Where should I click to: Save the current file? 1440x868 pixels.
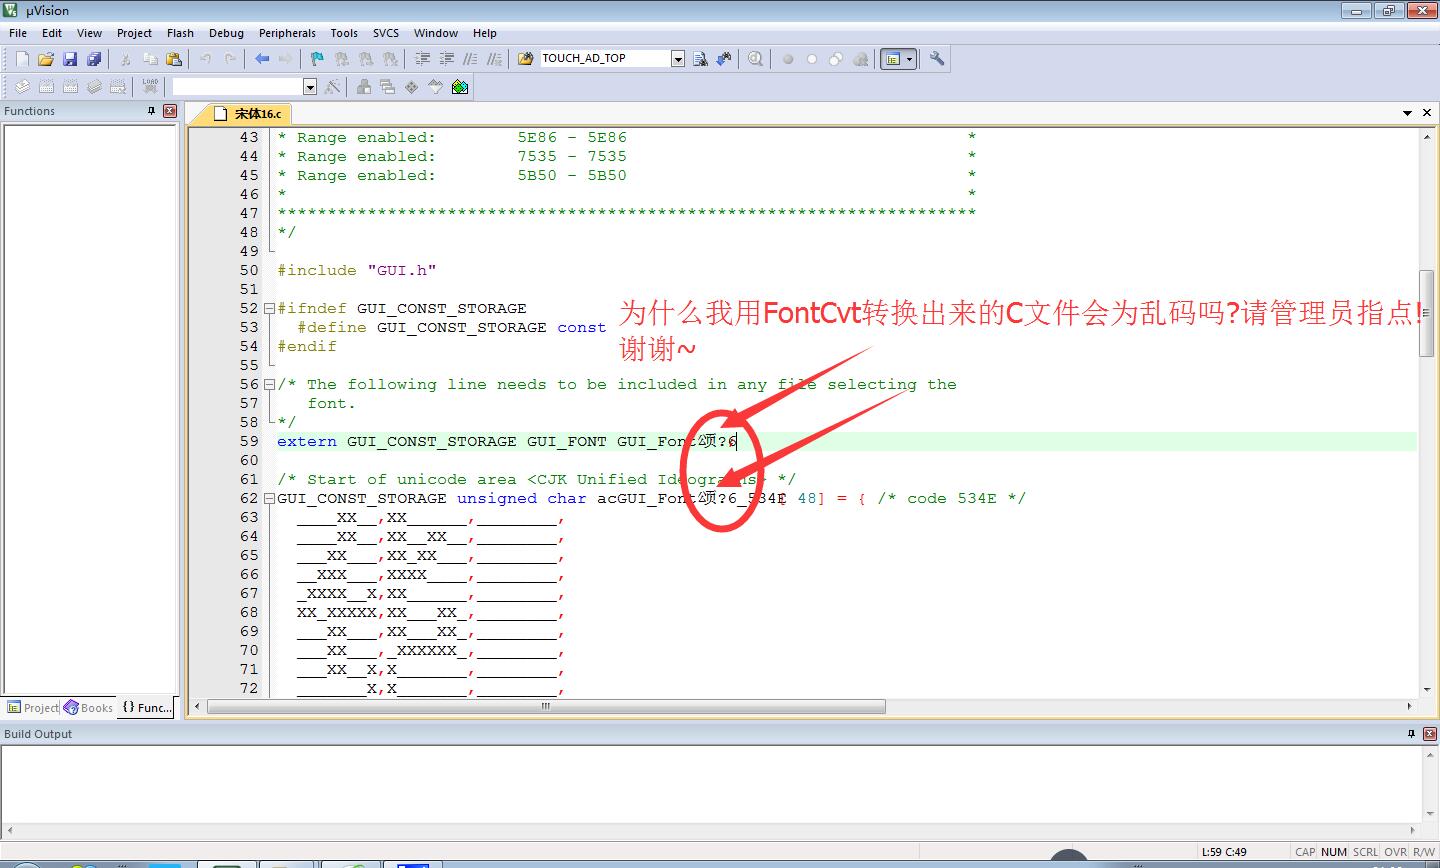(x=70, y=59)
